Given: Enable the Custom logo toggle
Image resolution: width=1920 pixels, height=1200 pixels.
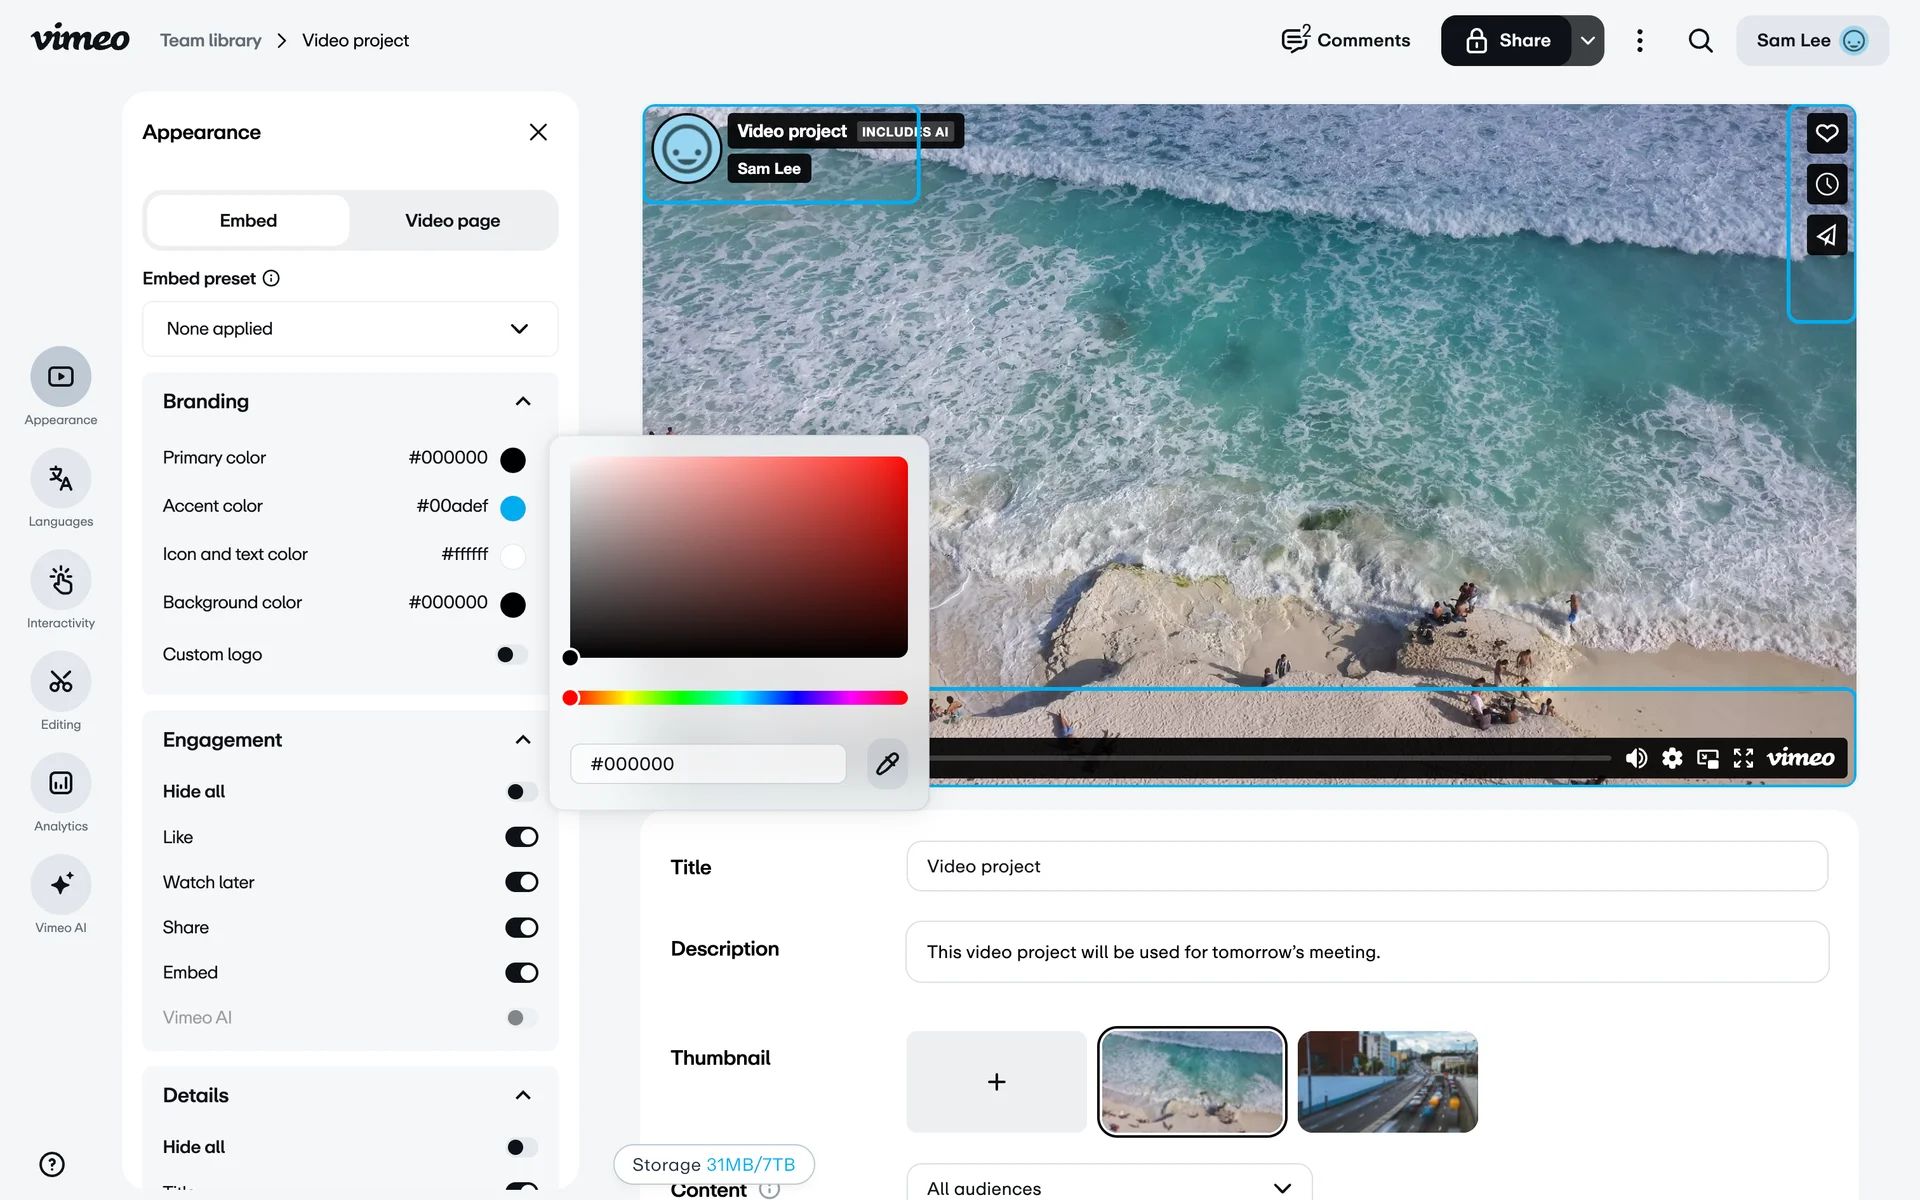Looking at the screenshot, I should pos(511,655).
